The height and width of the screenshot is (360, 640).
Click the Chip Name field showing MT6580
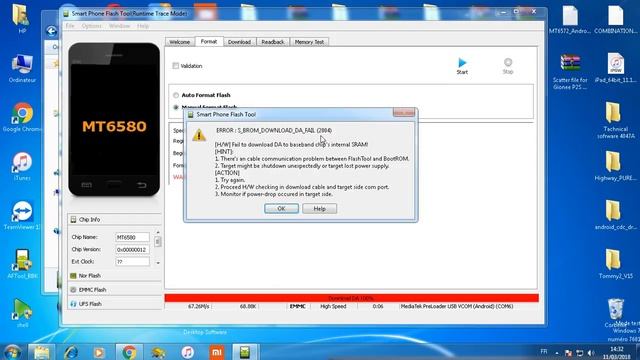click(x=132, y=237)
